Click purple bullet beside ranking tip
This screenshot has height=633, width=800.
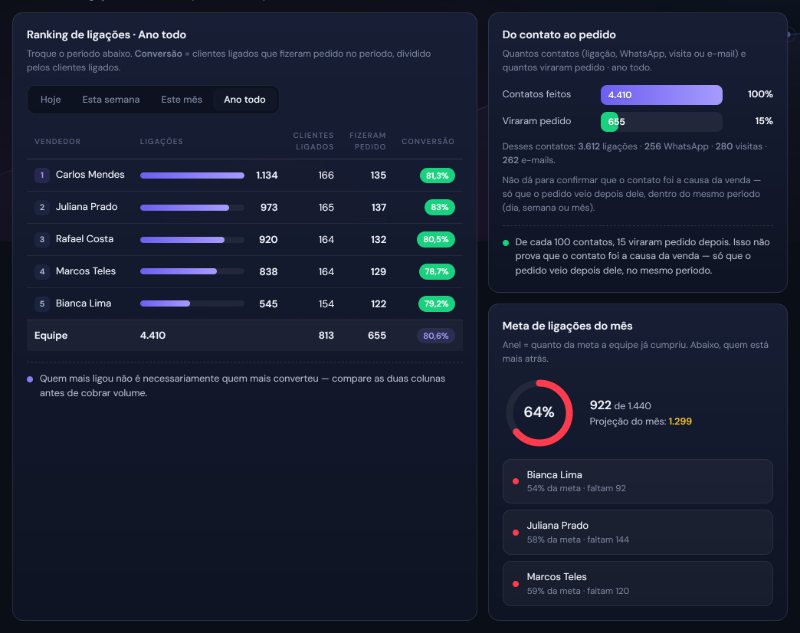30,379
